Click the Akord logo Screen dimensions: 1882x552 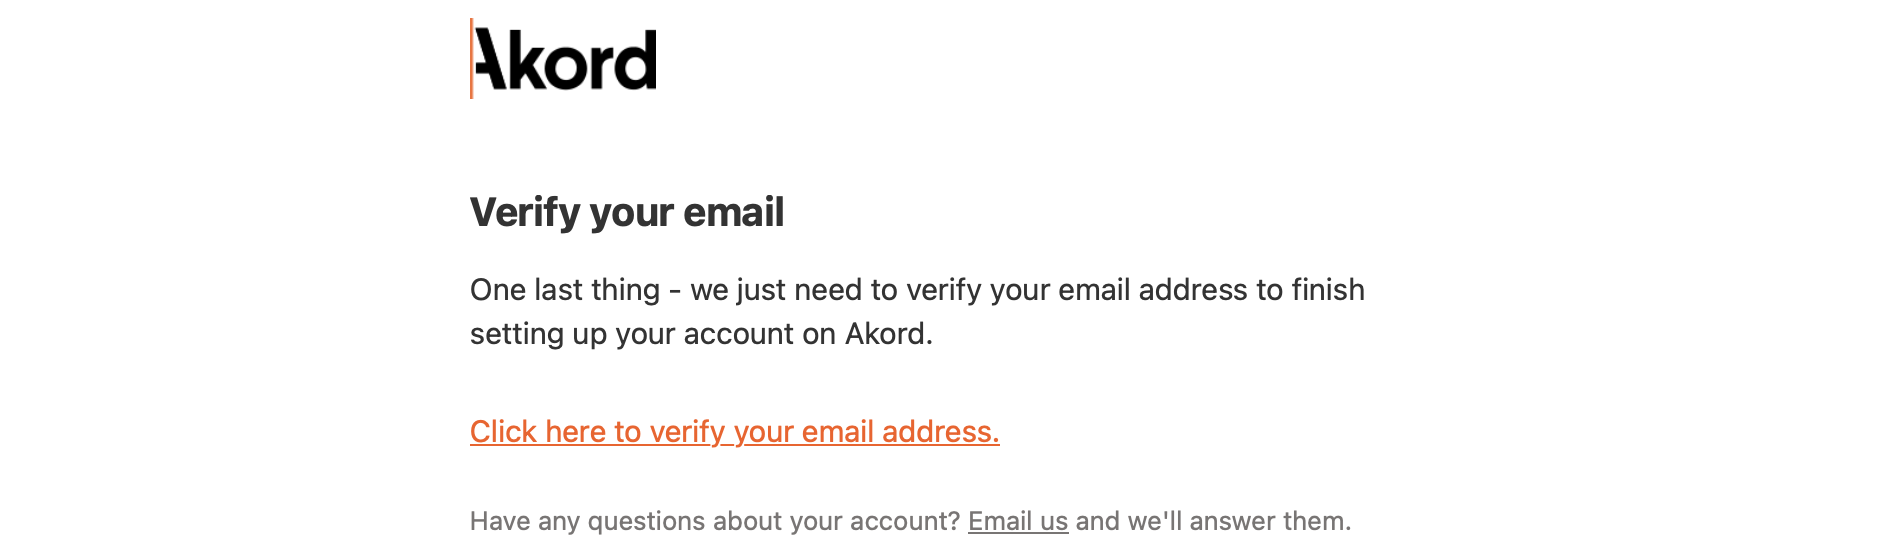pyautogui.click(x=564, y=59)
